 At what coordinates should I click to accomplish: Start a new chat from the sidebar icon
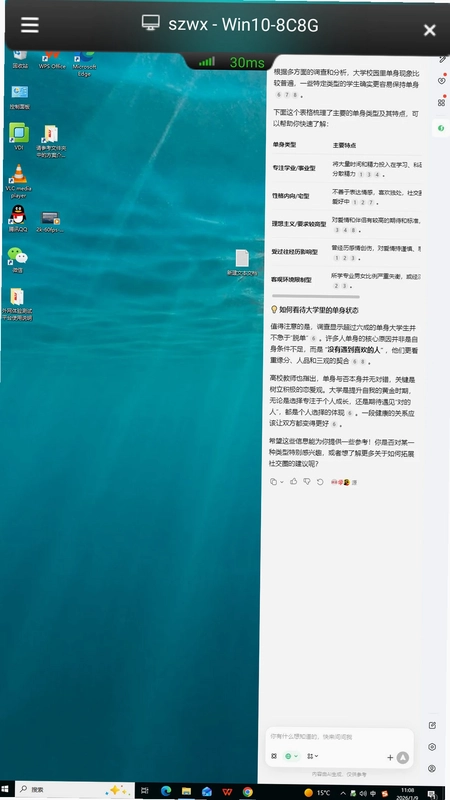pyautogui.click(x=432, y=725)
